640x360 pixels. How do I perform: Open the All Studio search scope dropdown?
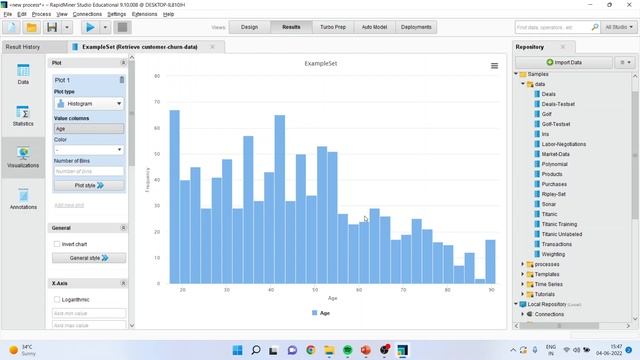point(619,27)
